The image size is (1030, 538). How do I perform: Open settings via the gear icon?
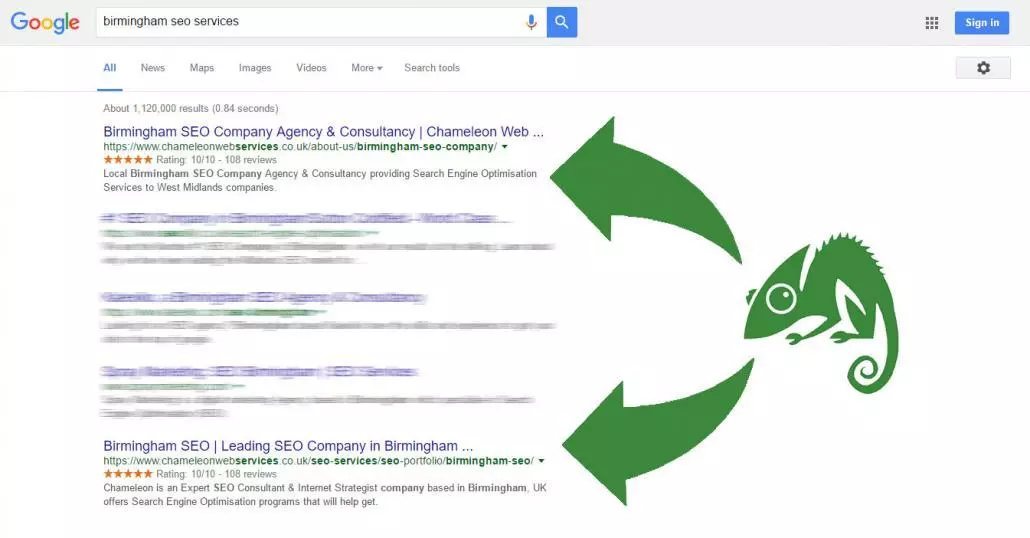pyautogui.click(x=983, y=68)
